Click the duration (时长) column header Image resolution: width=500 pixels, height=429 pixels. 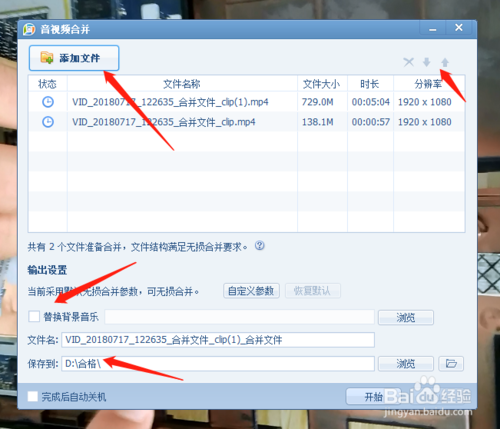click(370, 84)
